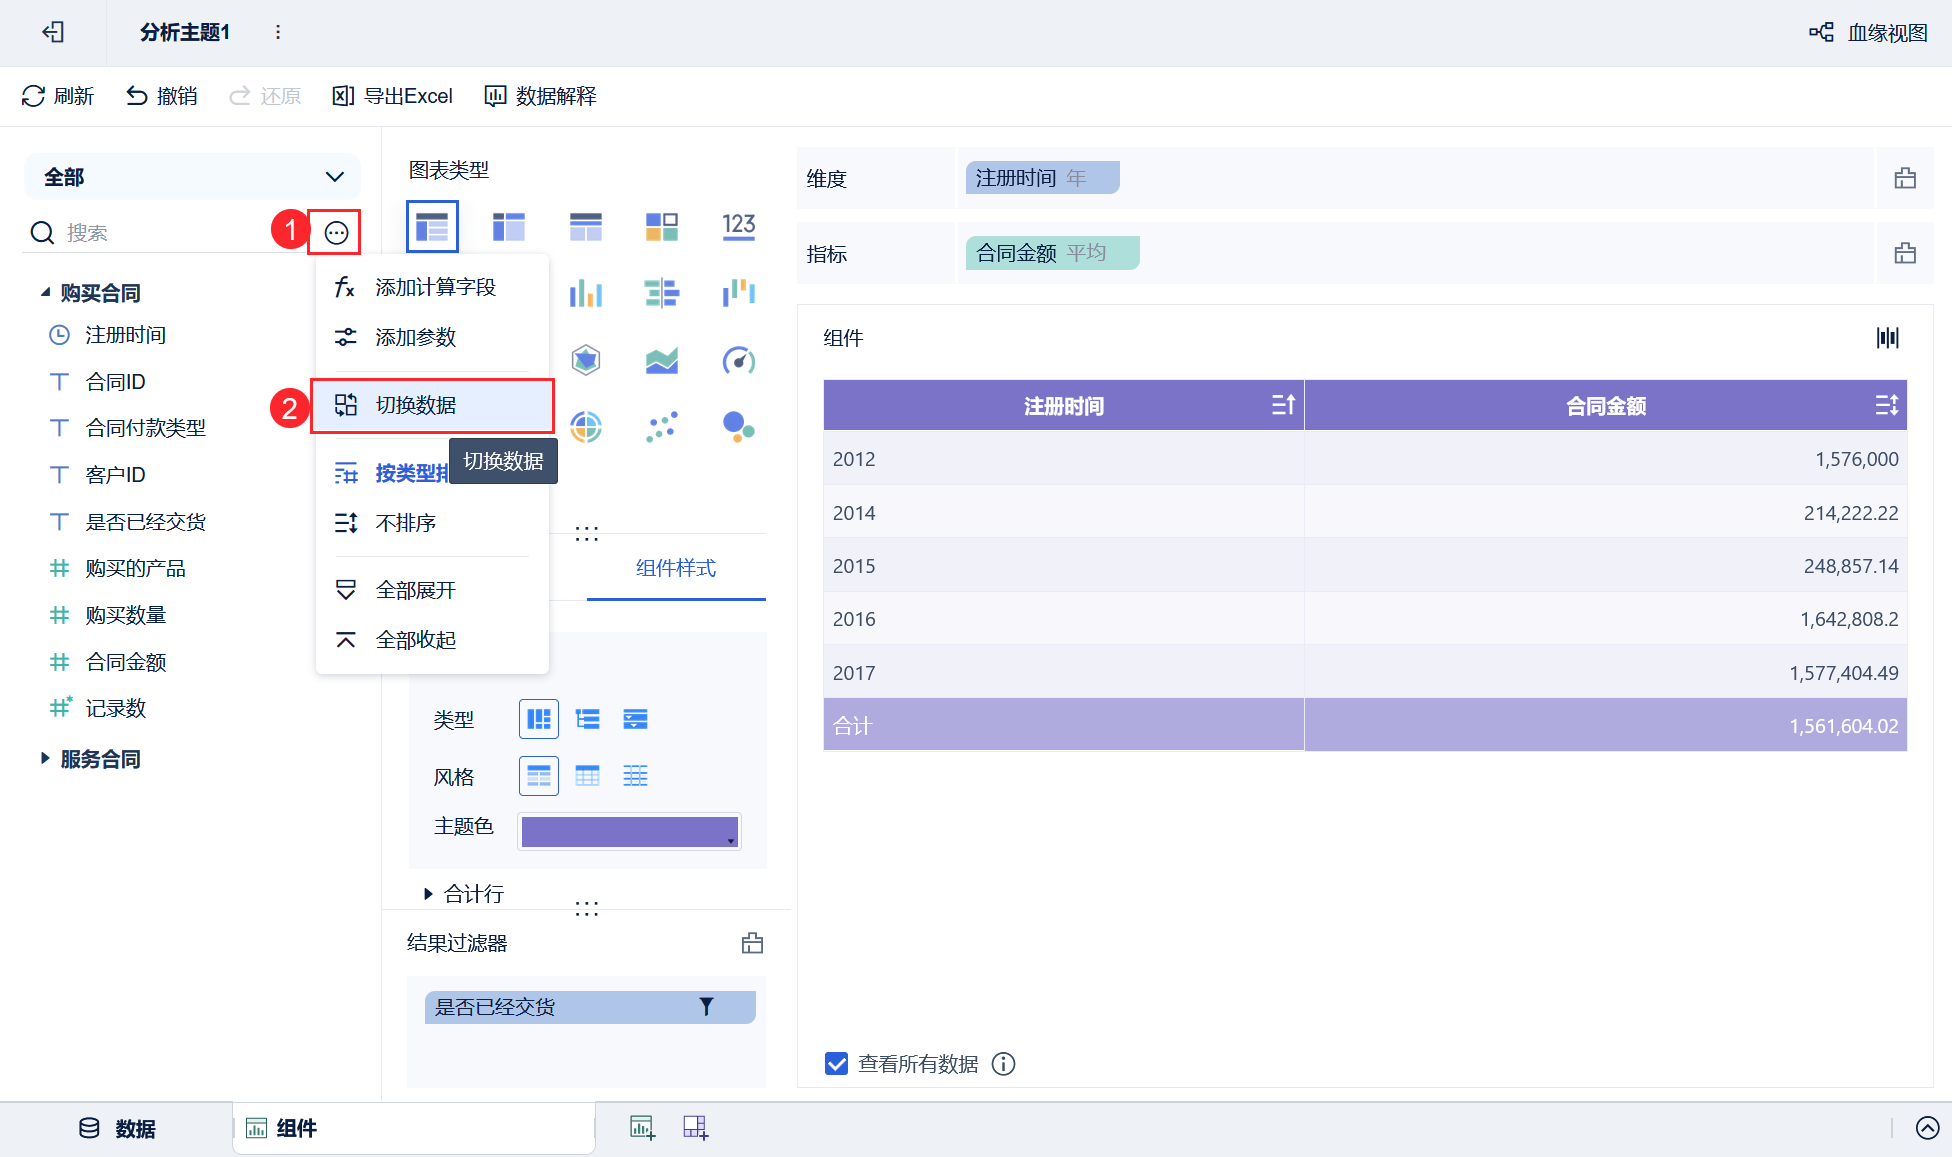This screenshot has height=1157, width=1952.
Task: Open the 血缘视图 lineage view
Action: (x=1868, y=33)
